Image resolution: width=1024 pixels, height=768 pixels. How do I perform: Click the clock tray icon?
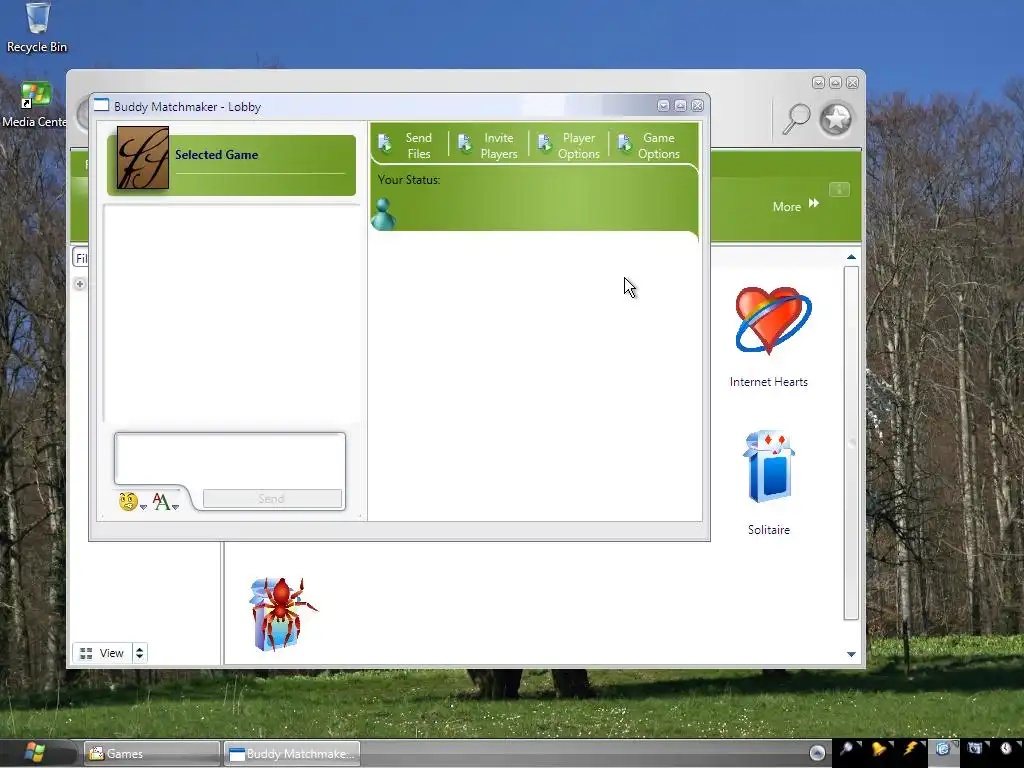pos(1006,748)
